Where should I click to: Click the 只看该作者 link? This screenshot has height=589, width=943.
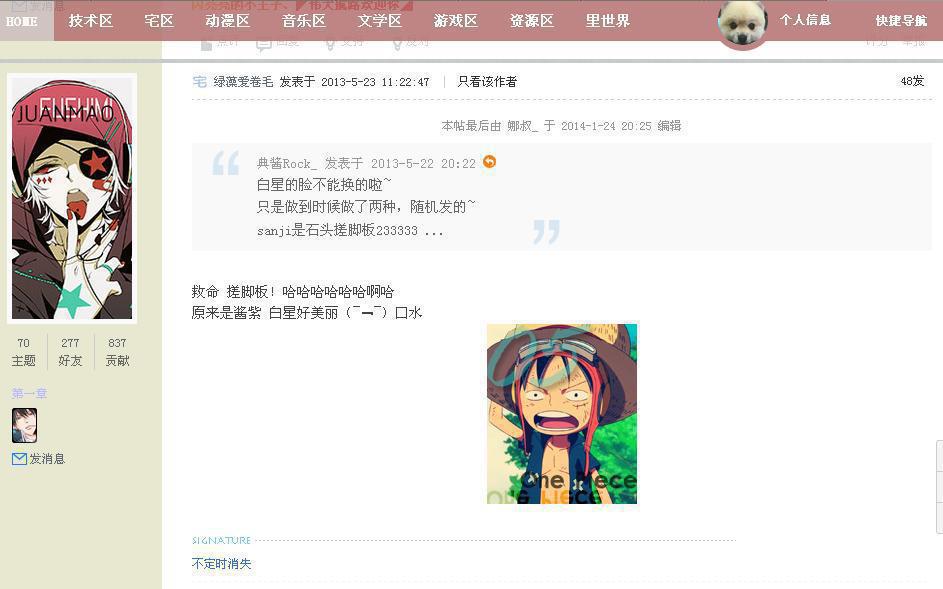(487, 82)
